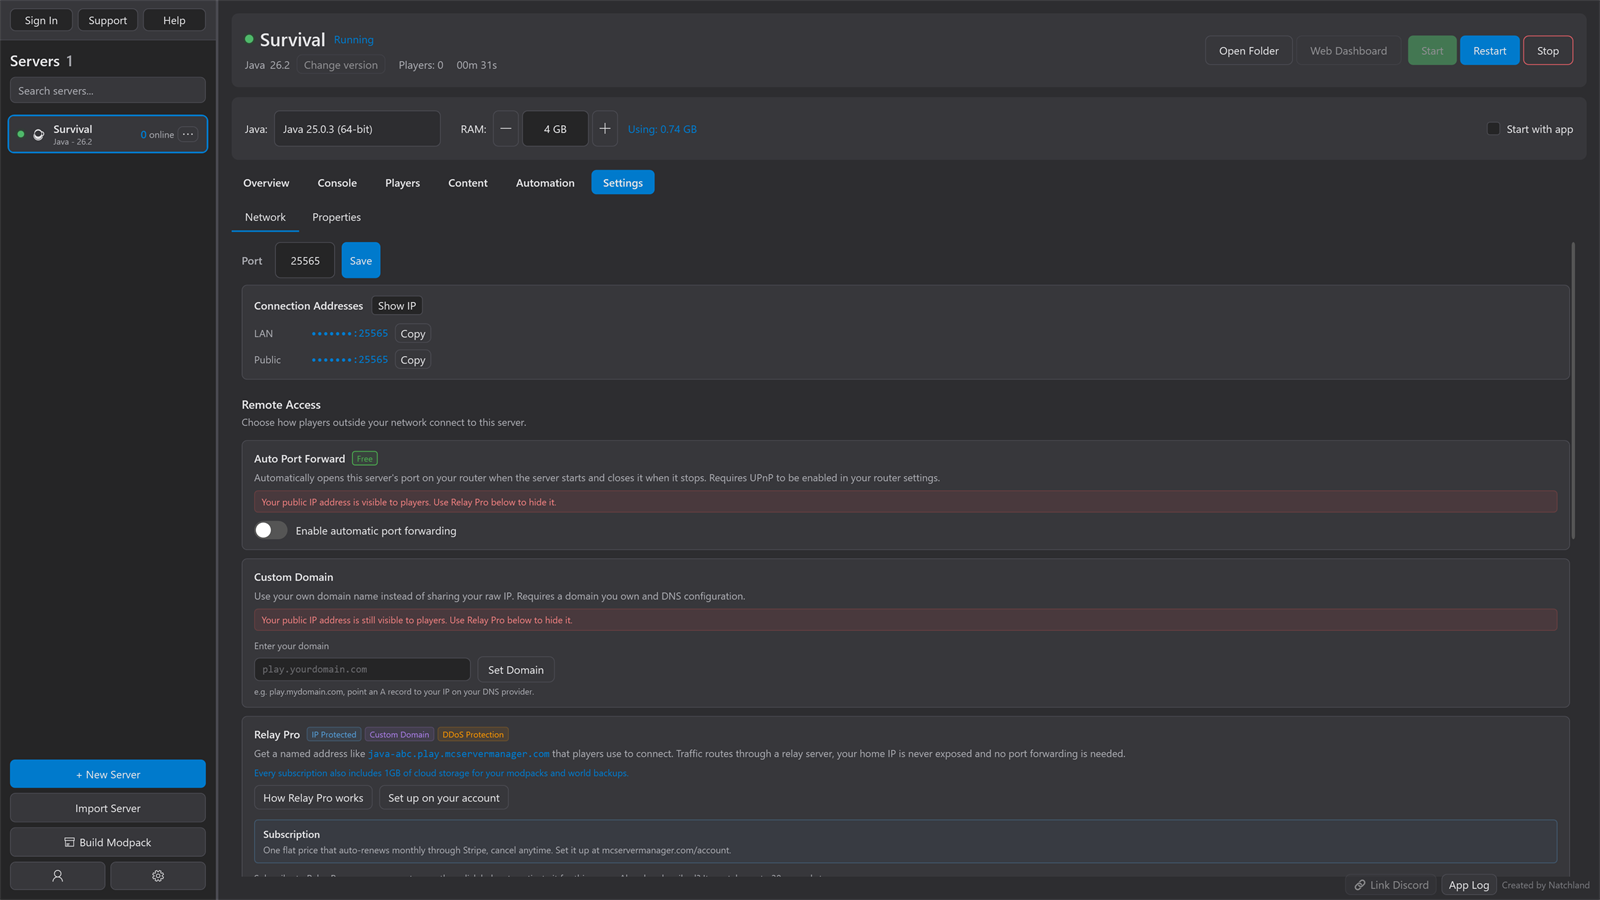The height and width of the screenshot is (900, 1600).
Task: Click Set up on your account
Action: [x=444, y=798]
